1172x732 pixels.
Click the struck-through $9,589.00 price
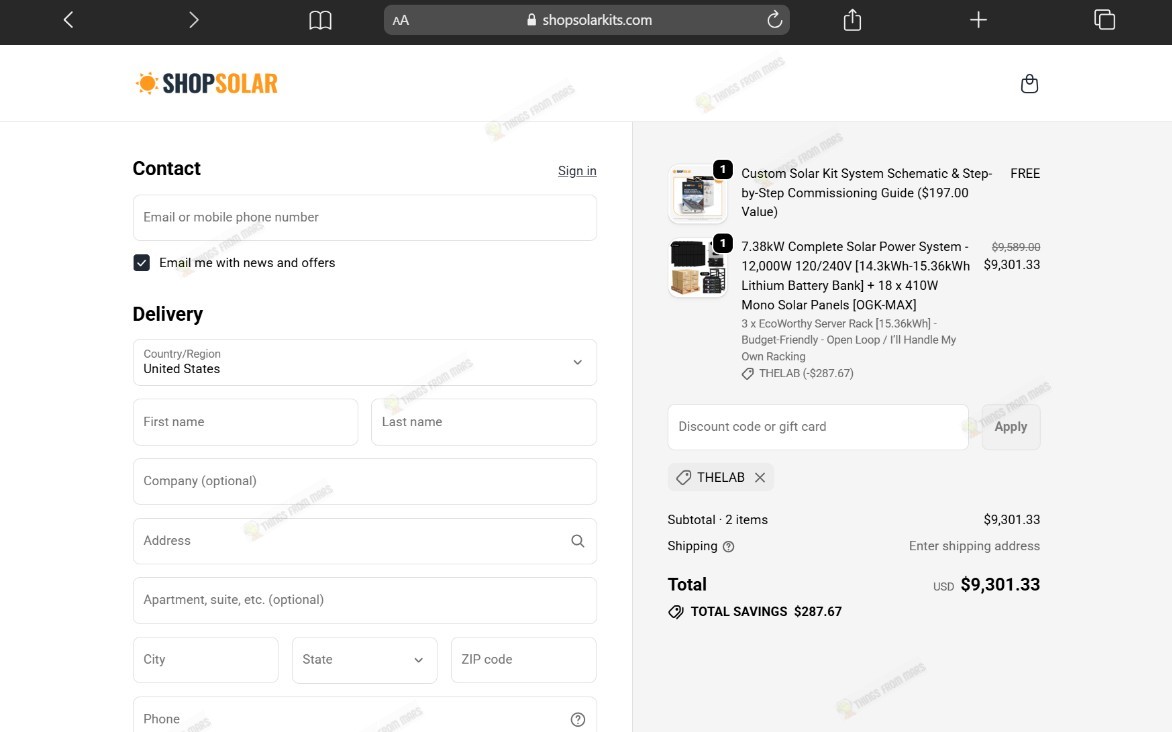pos(1016,247)
